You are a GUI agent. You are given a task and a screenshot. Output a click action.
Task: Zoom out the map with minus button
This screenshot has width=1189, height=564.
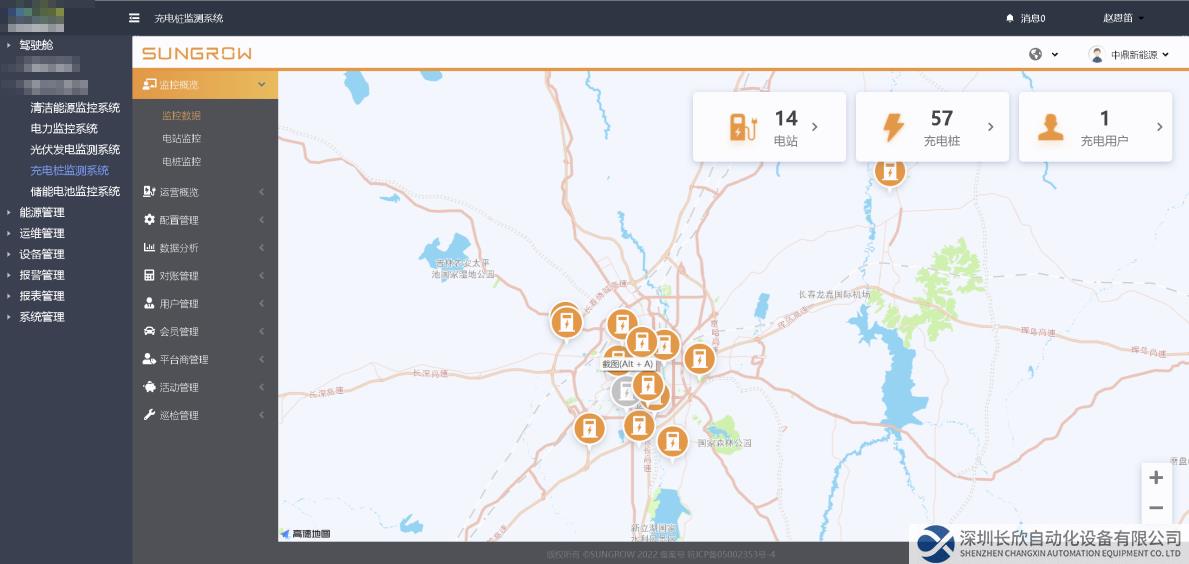[1156, 508]
